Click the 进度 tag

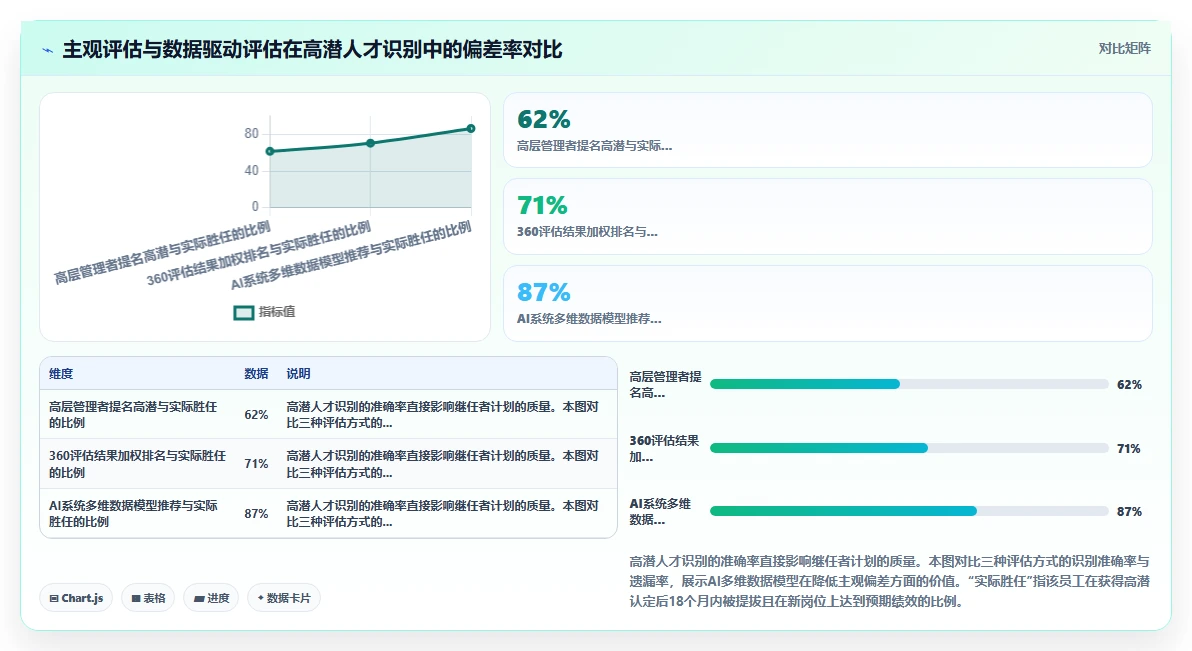pos(211,598)
